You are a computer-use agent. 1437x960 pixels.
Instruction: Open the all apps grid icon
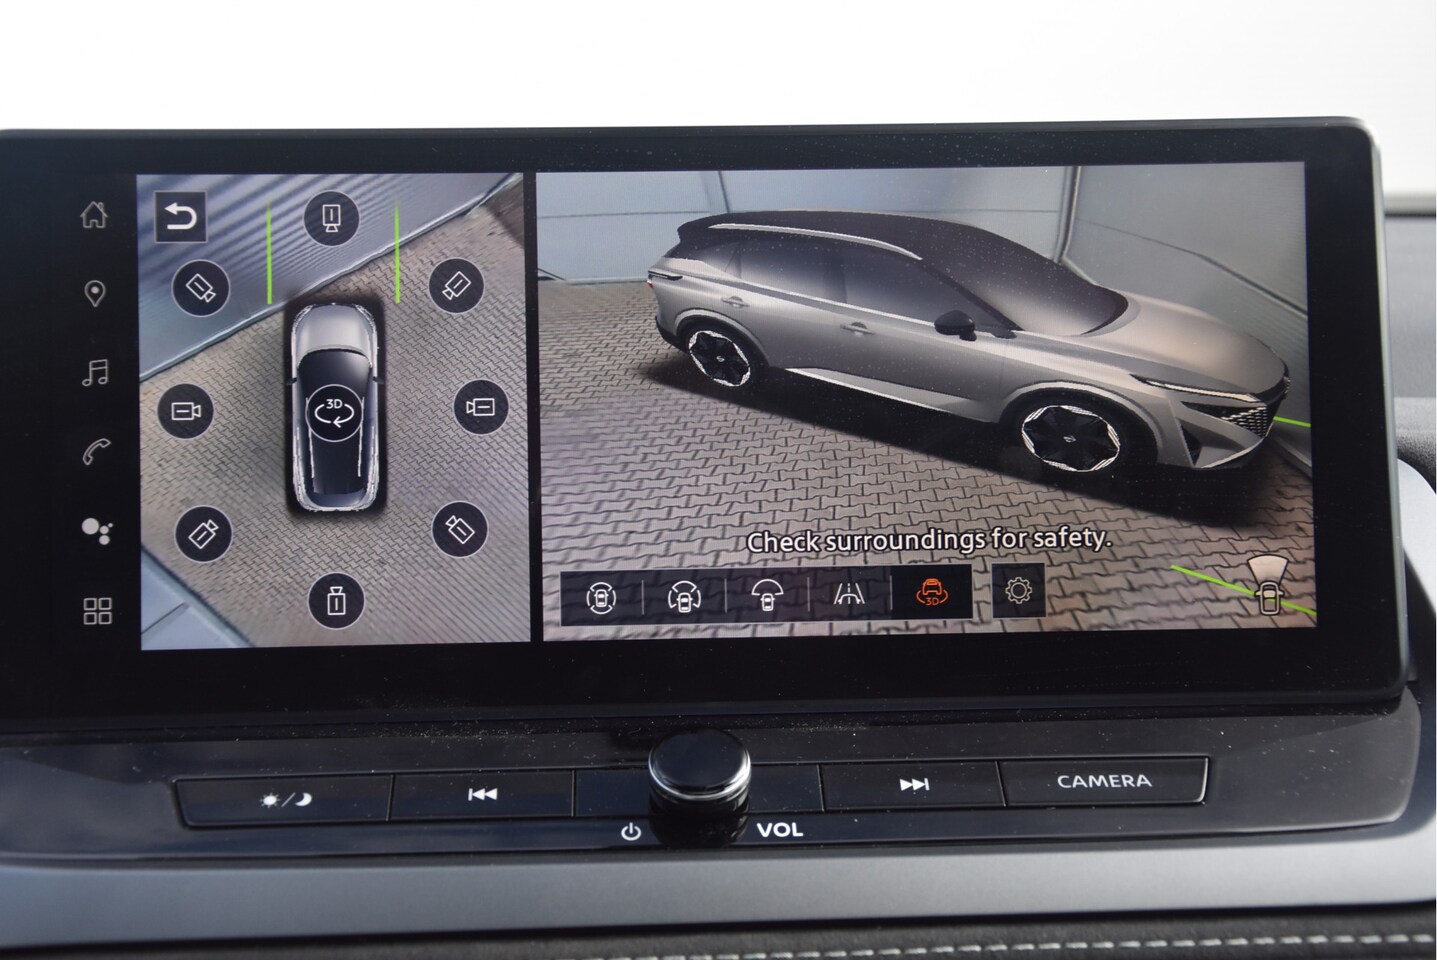(x=98, y=611)
